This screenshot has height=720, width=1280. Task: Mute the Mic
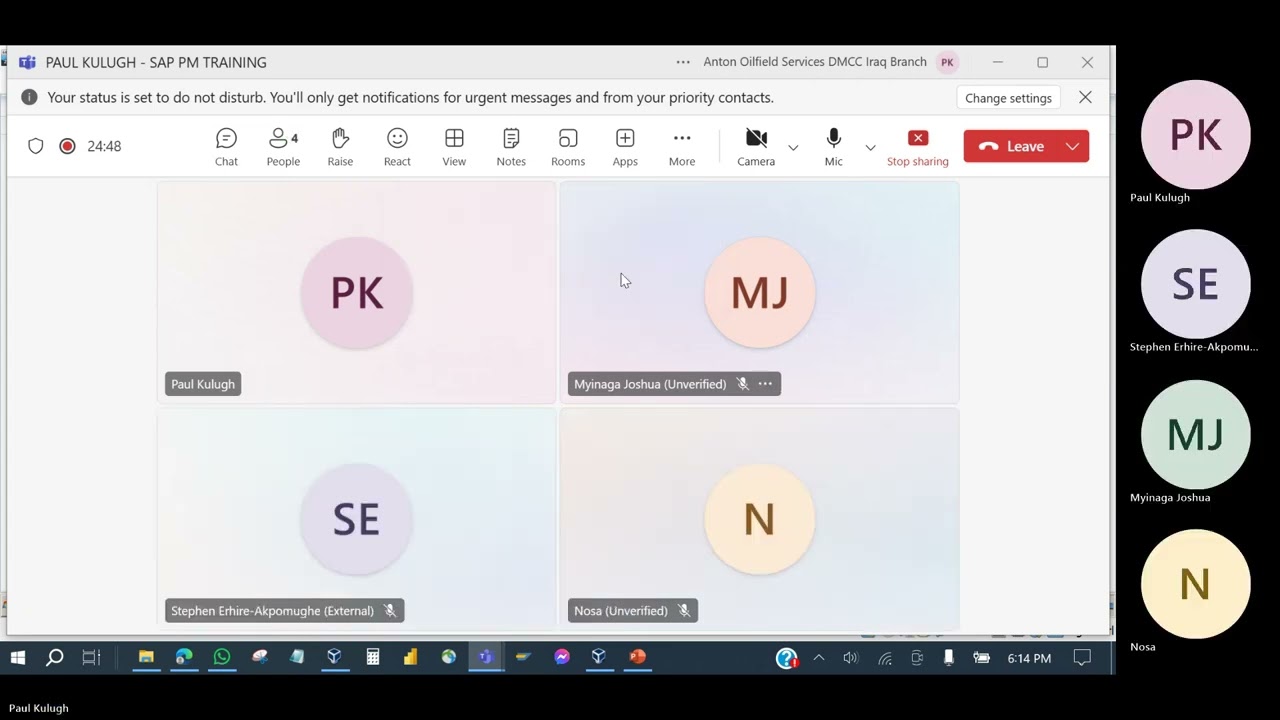pyautogui.click(x=834, y=147)
